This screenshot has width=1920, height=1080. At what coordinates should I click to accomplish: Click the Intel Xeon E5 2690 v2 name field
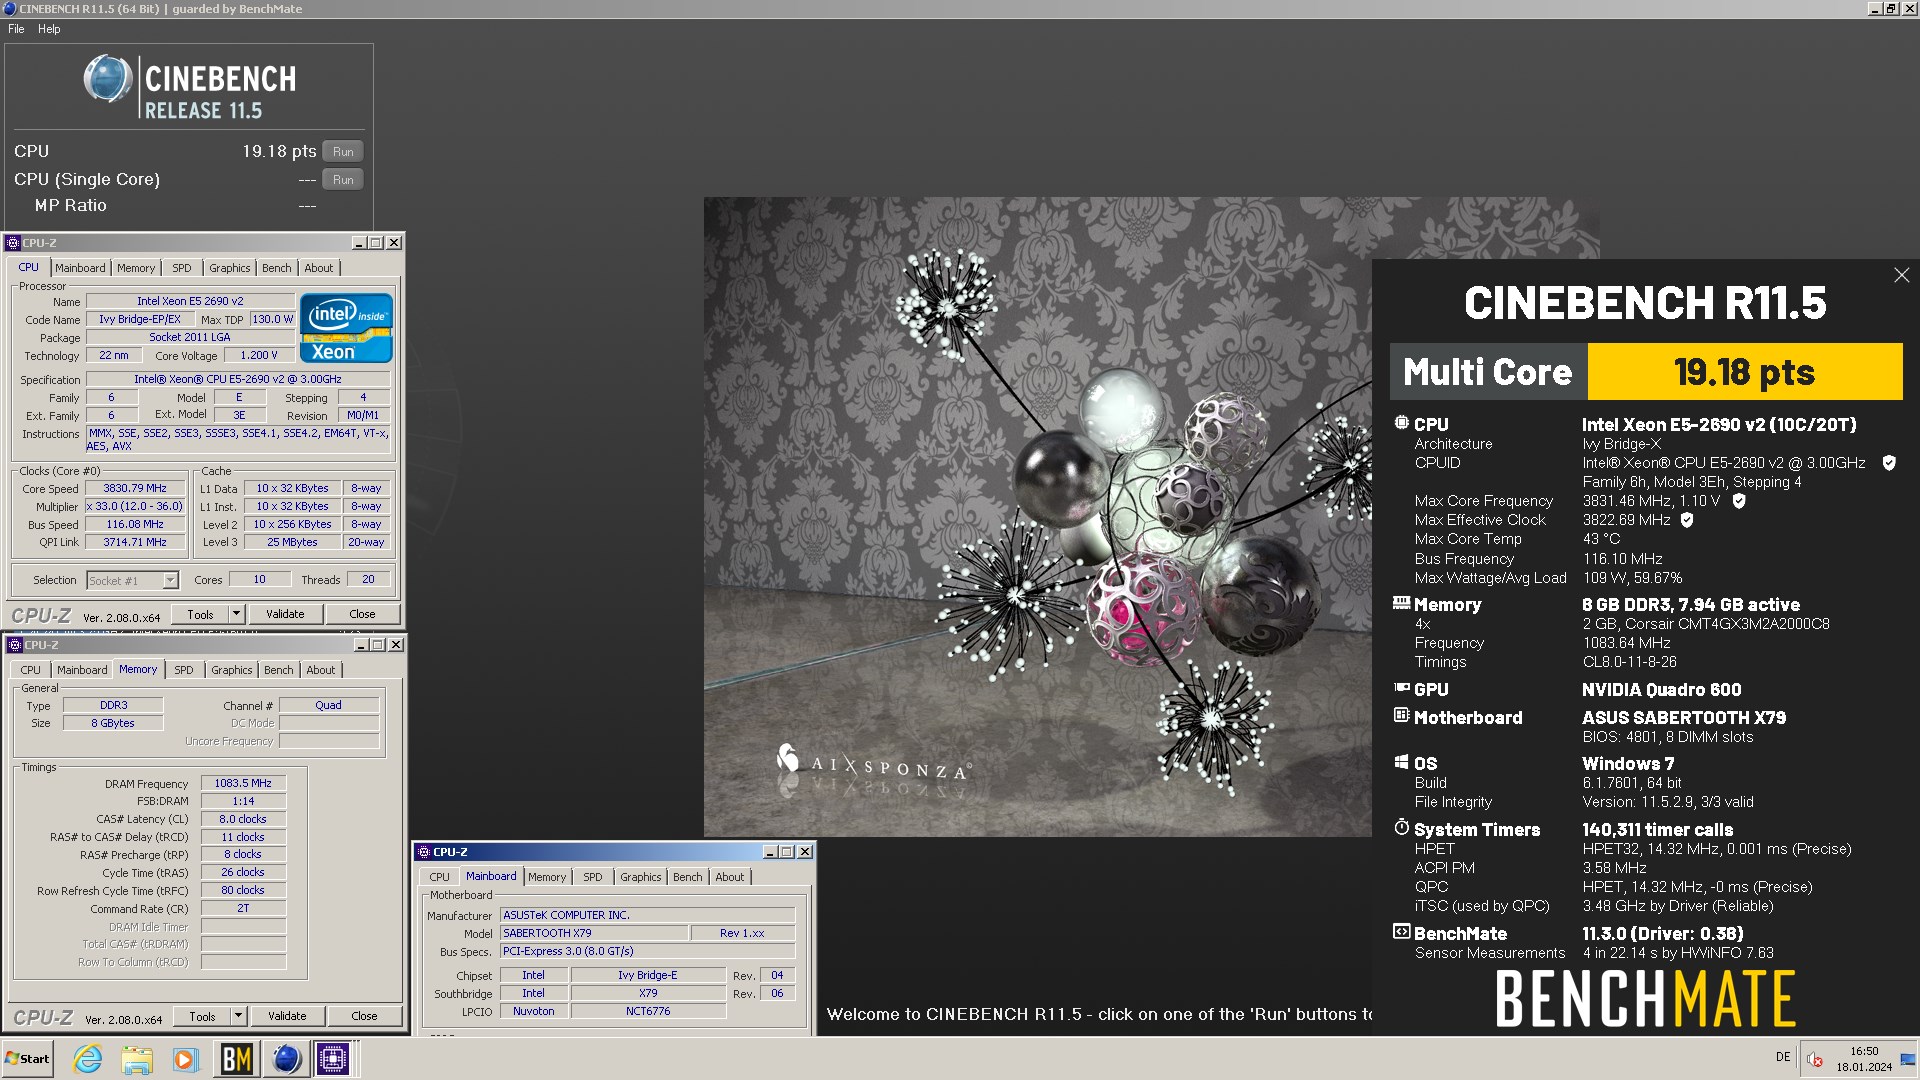190,301
